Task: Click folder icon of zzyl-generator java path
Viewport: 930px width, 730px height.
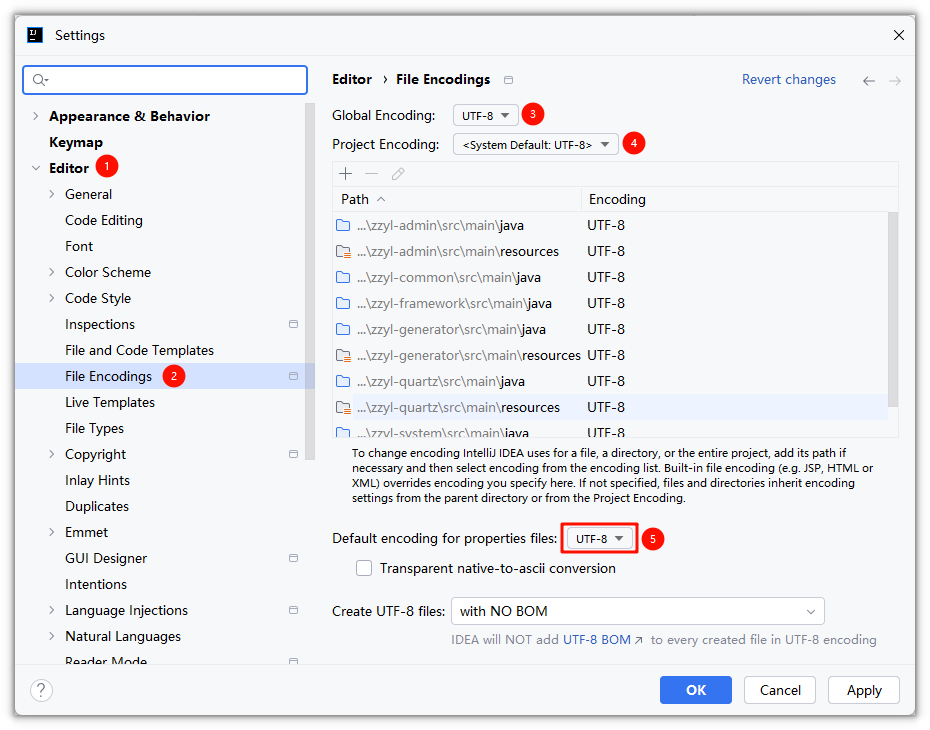Action: pos(343,329)
